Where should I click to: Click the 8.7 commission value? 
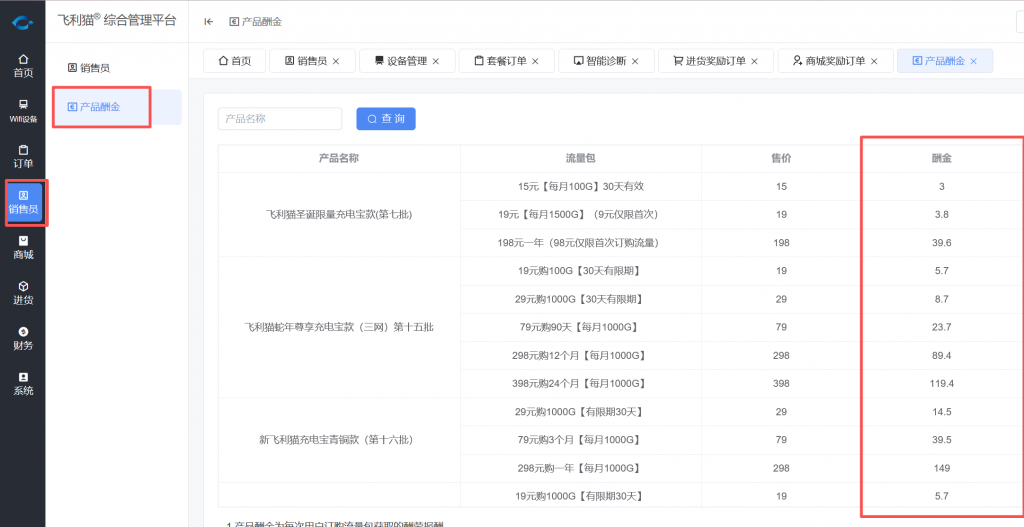pyautogui.click(x=942, y=299)
